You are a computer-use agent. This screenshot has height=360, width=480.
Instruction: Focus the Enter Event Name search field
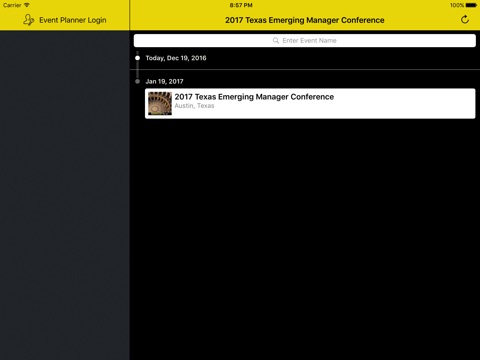point(305,41)
